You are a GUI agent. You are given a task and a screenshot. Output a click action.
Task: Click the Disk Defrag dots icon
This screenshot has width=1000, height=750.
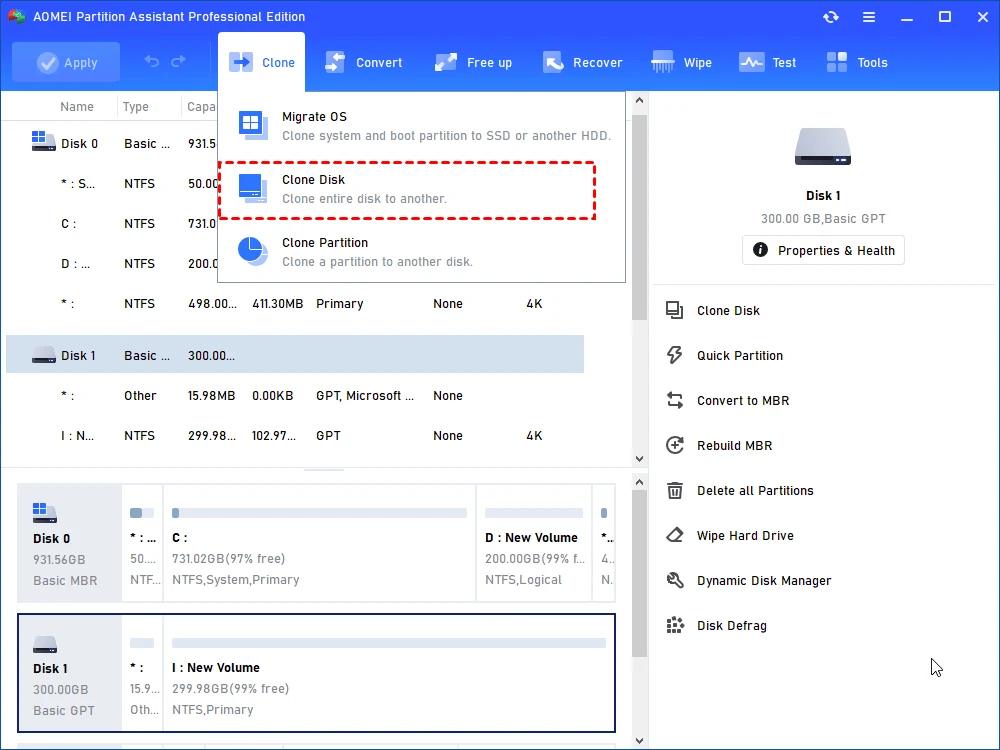tap(675, 625)
